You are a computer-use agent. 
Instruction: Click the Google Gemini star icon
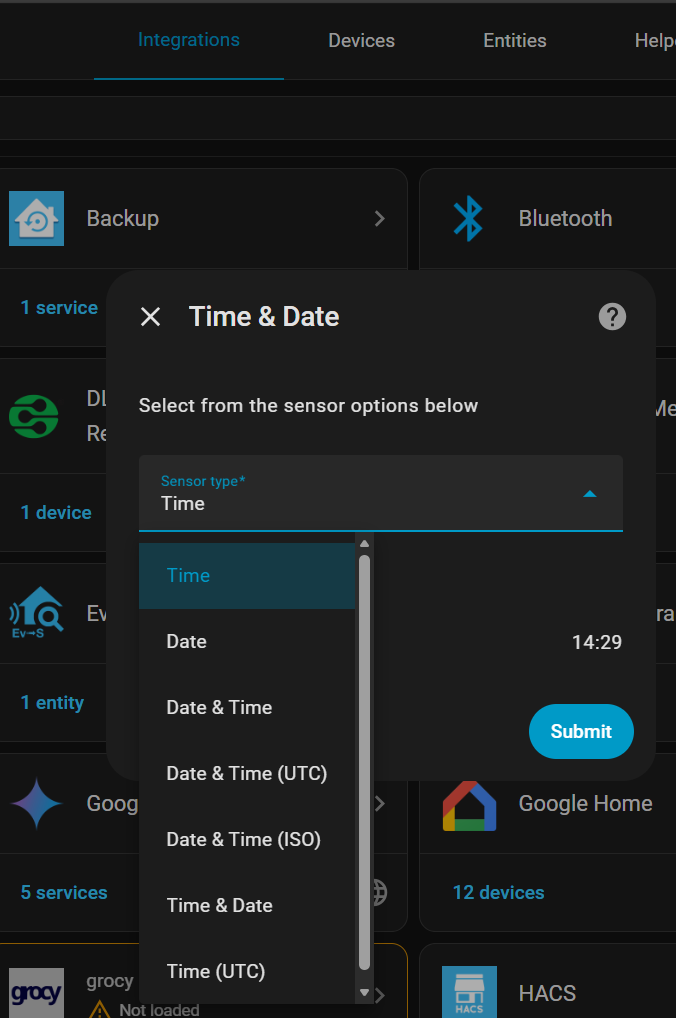pyautogui.click(x=37, y=804)
